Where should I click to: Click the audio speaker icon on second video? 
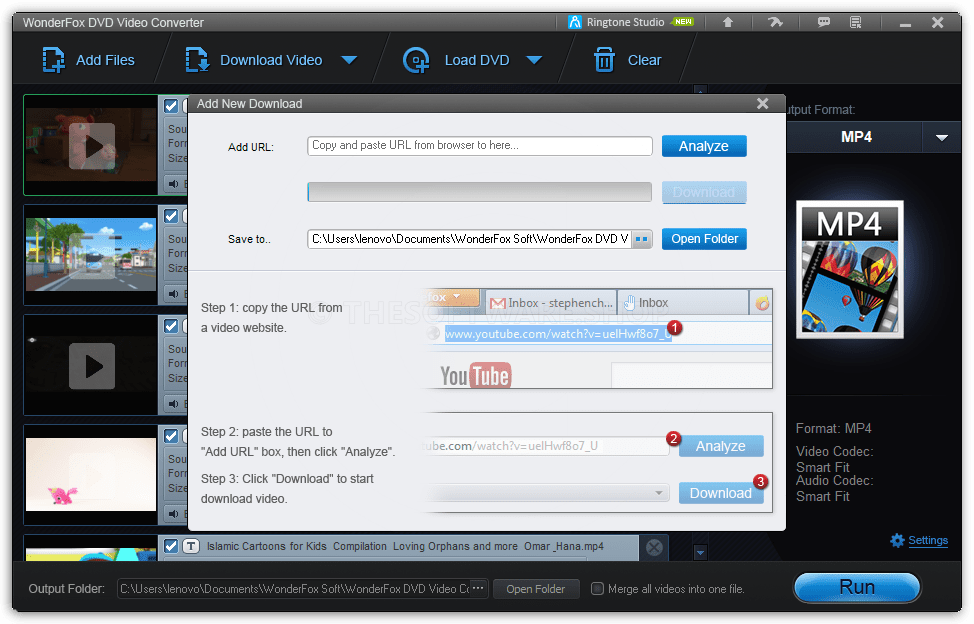173,294
